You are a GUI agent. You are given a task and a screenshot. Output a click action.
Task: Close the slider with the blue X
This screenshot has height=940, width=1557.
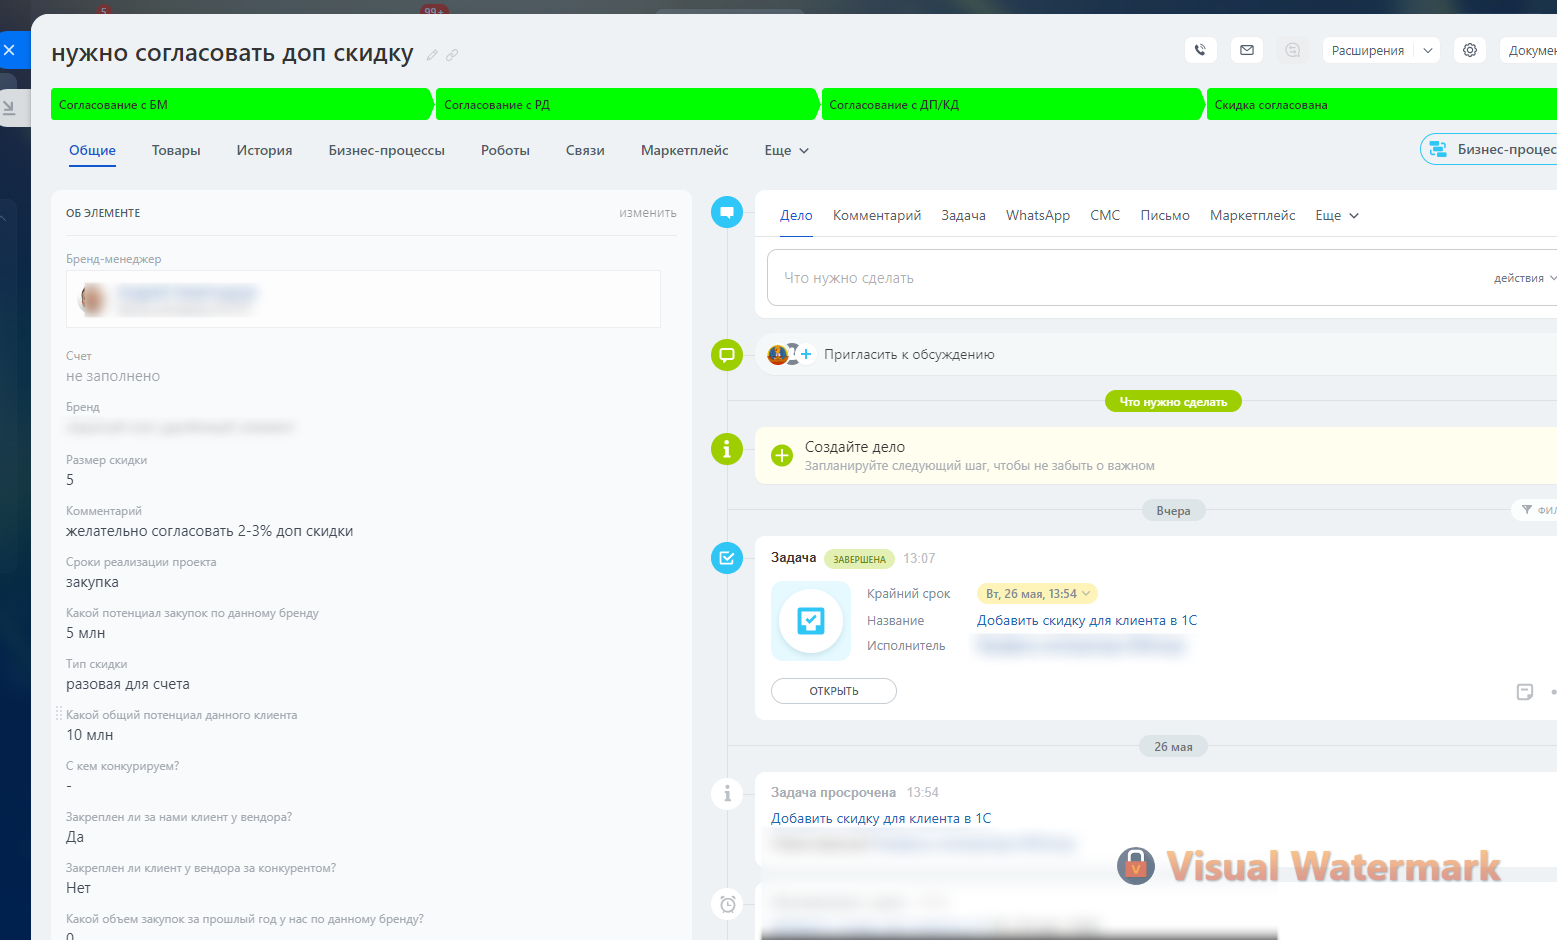coord(9,49)
